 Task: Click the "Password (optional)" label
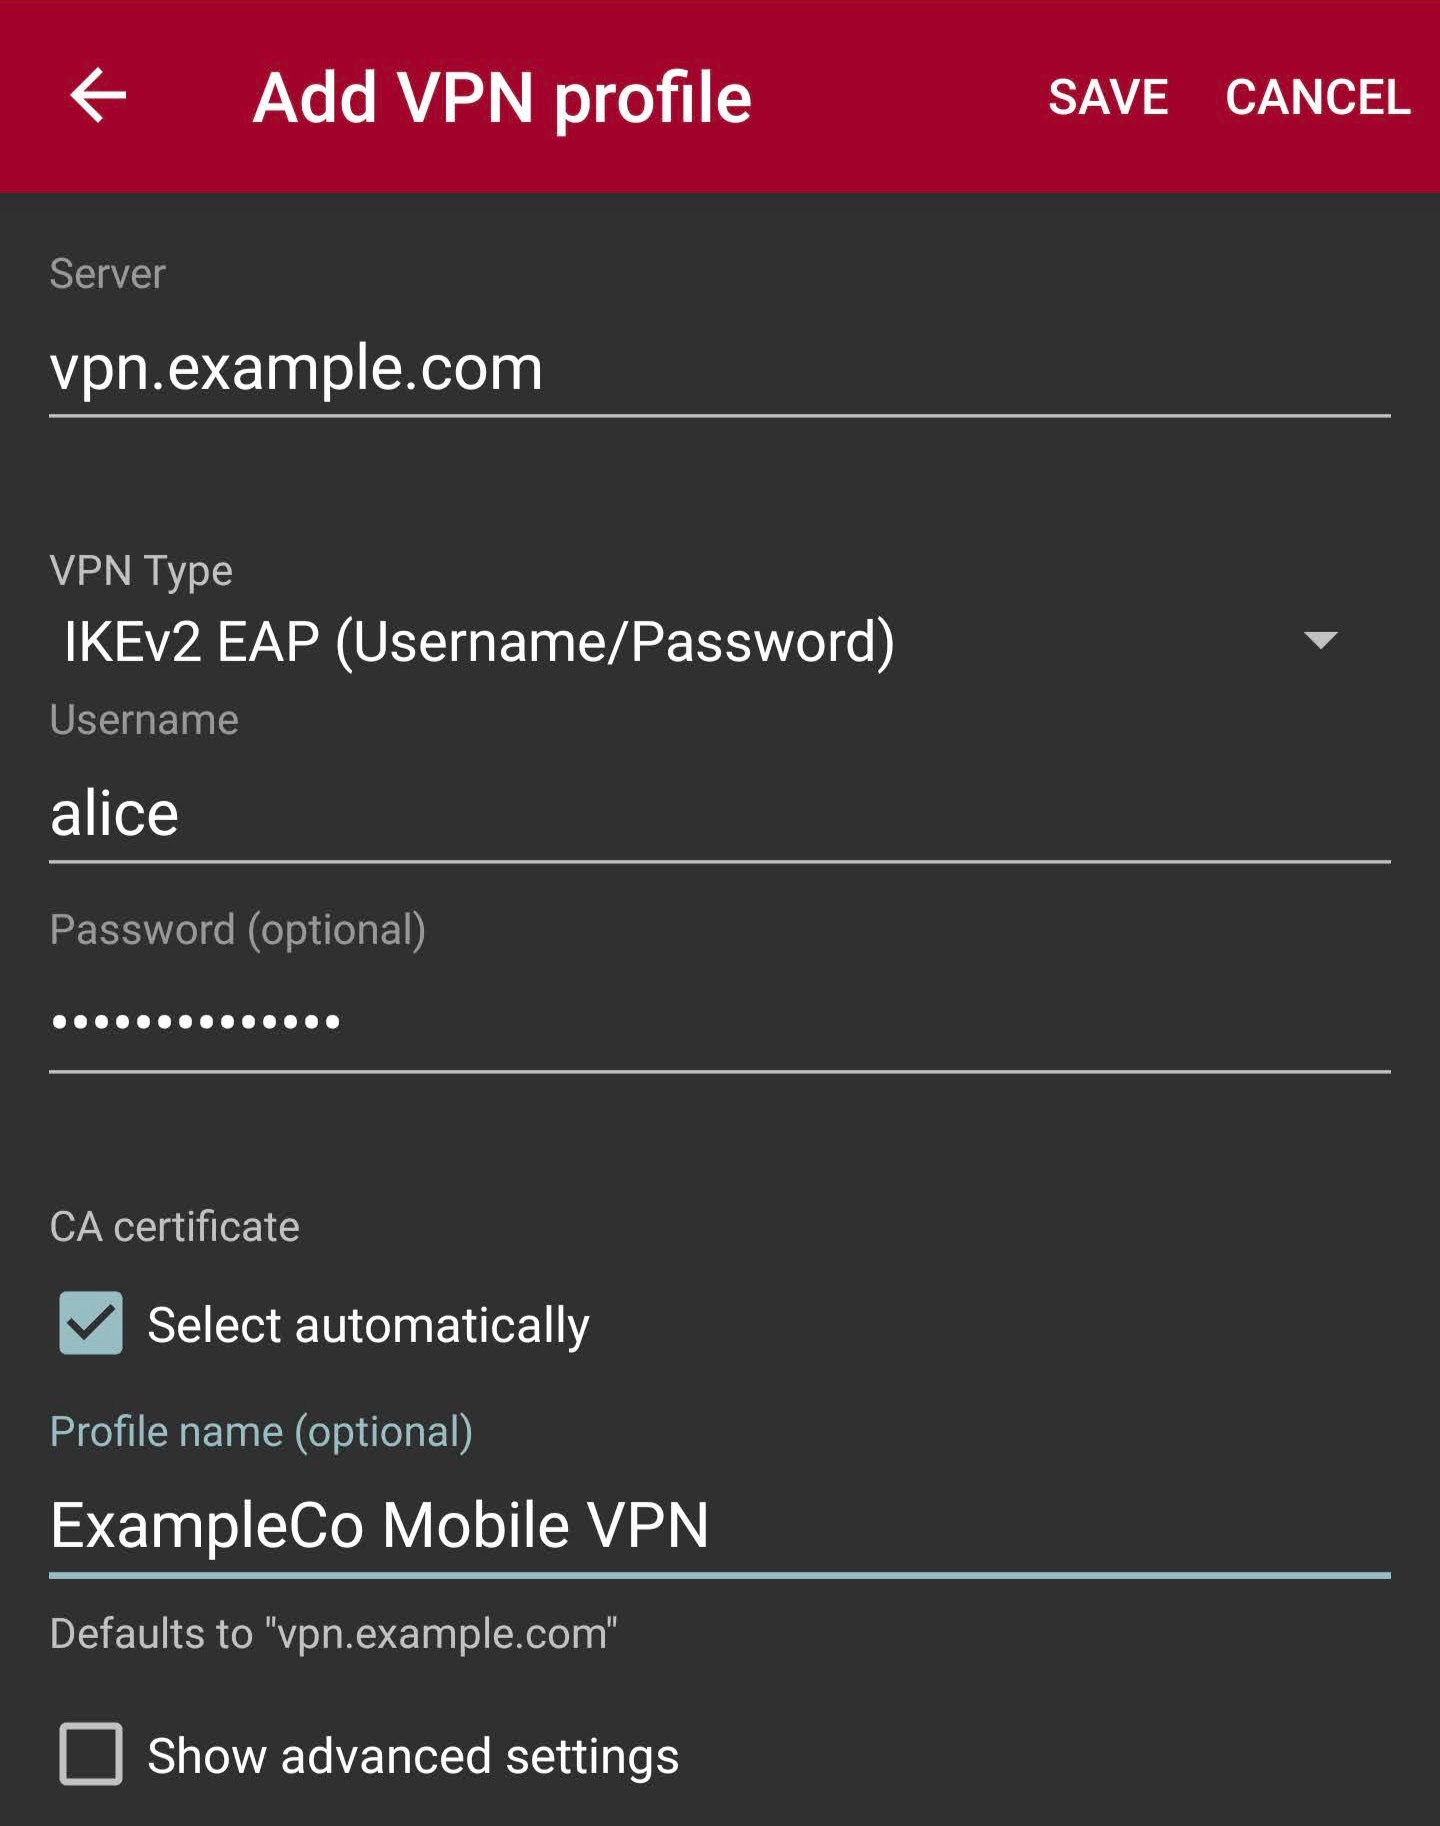[238, 930]
